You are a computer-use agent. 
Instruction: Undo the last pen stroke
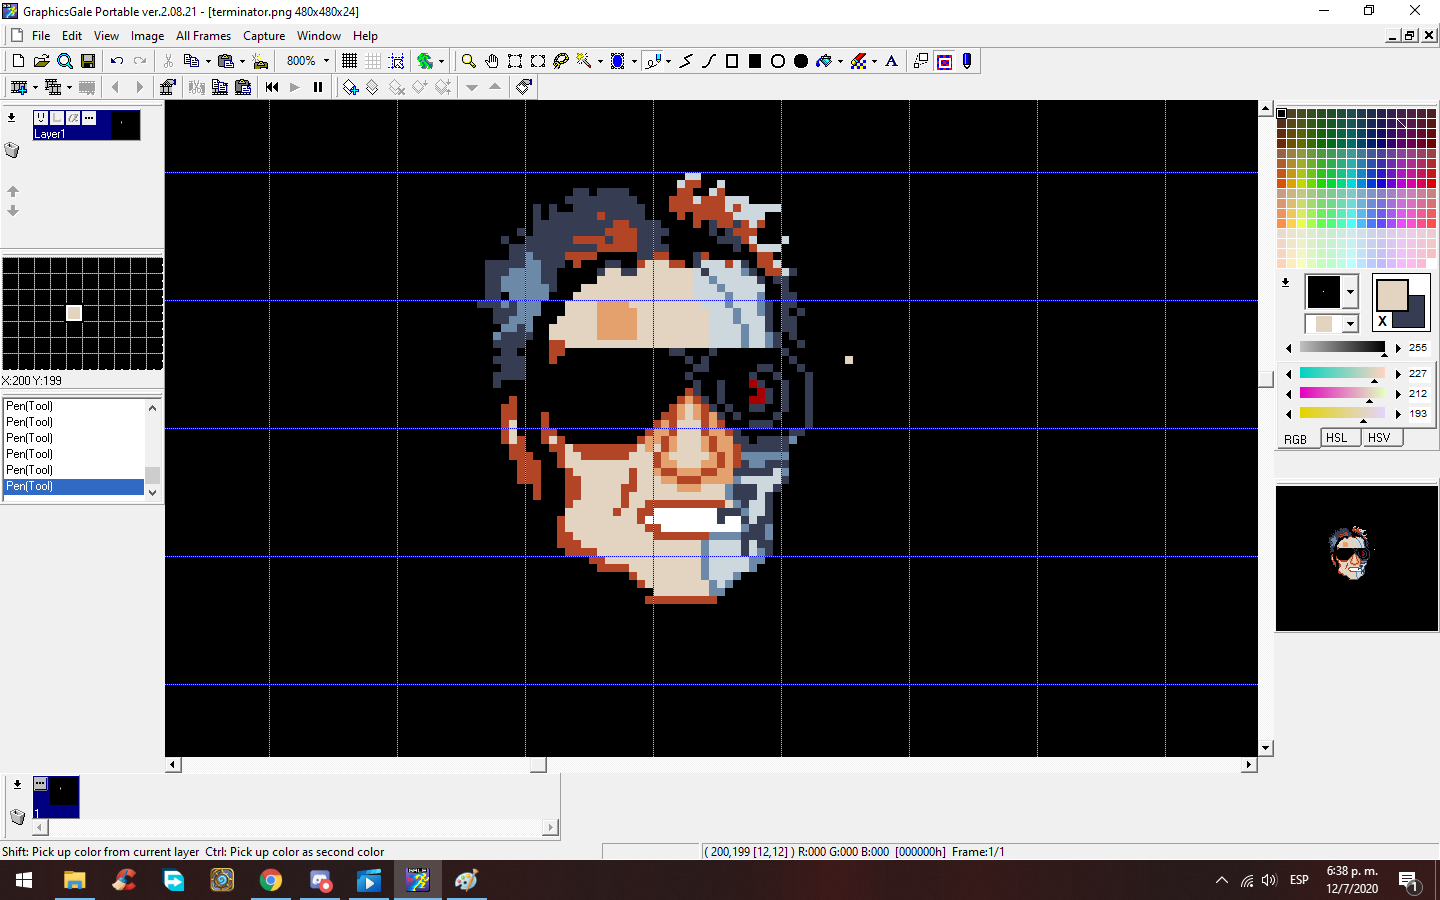pyautogui.click(x=117, y=61)
